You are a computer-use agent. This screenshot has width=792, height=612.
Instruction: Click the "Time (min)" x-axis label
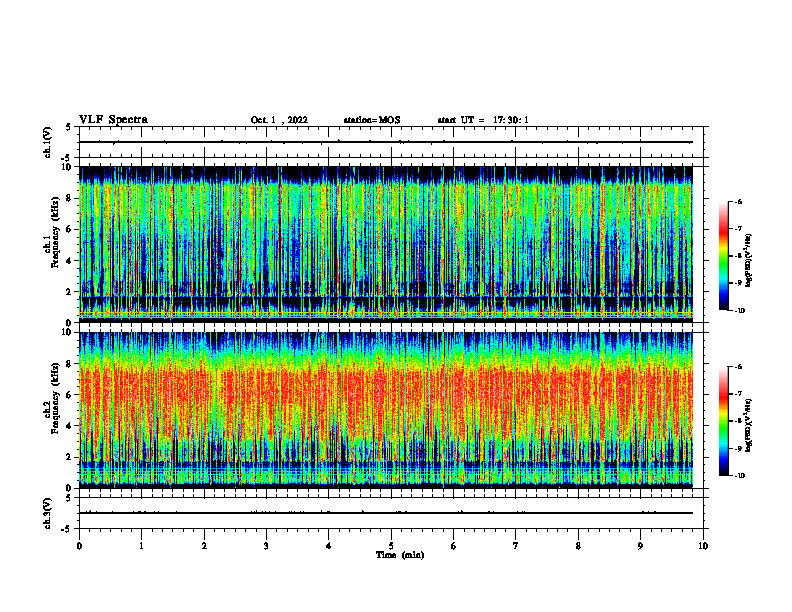tap(400, 555)
